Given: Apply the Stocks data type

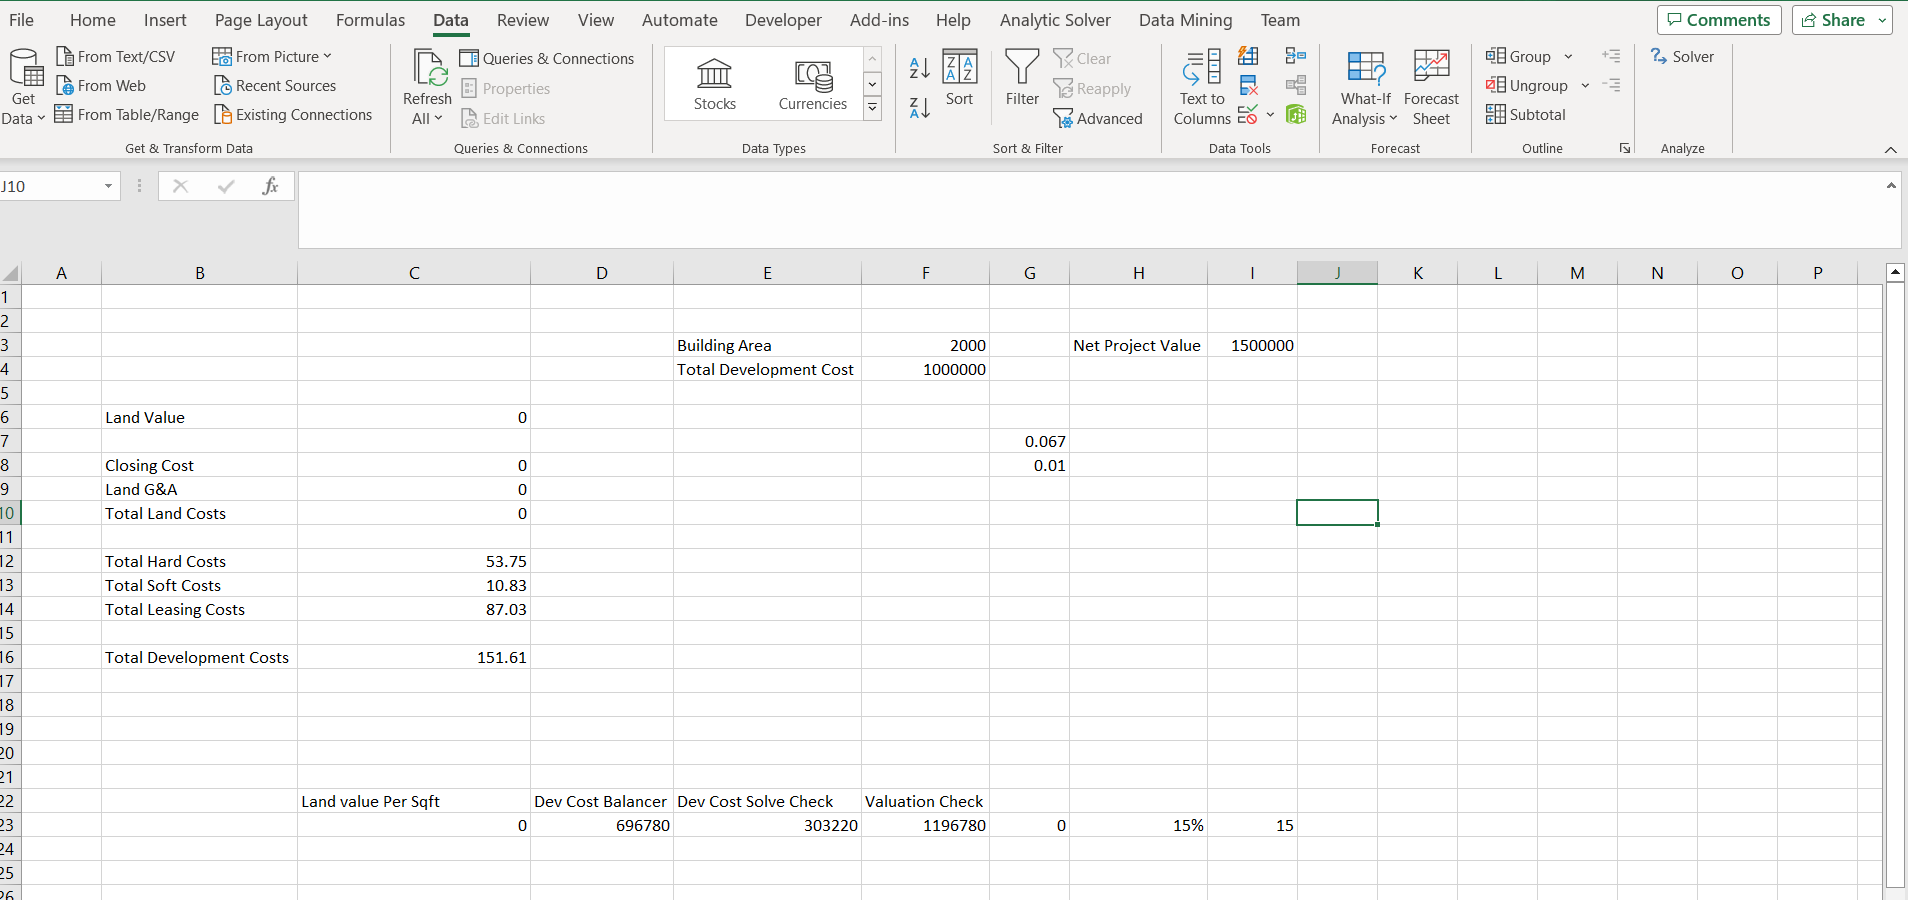Looking at the screenshot, I should click(714, 84).
